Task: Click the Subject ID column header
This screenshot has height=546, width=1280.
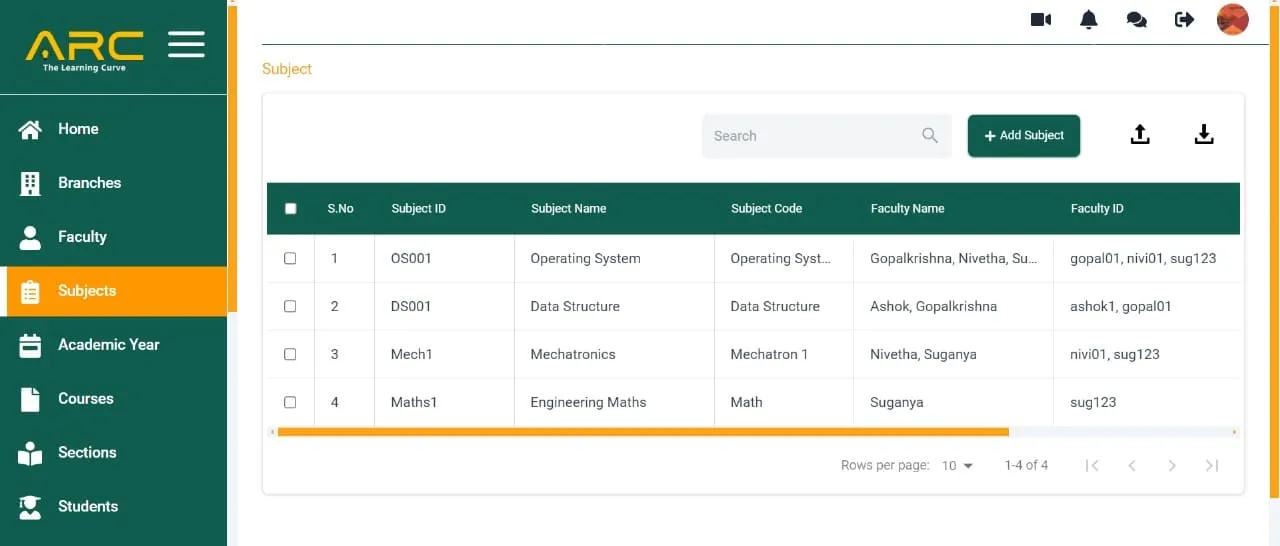Action: [x=418, y=209]
